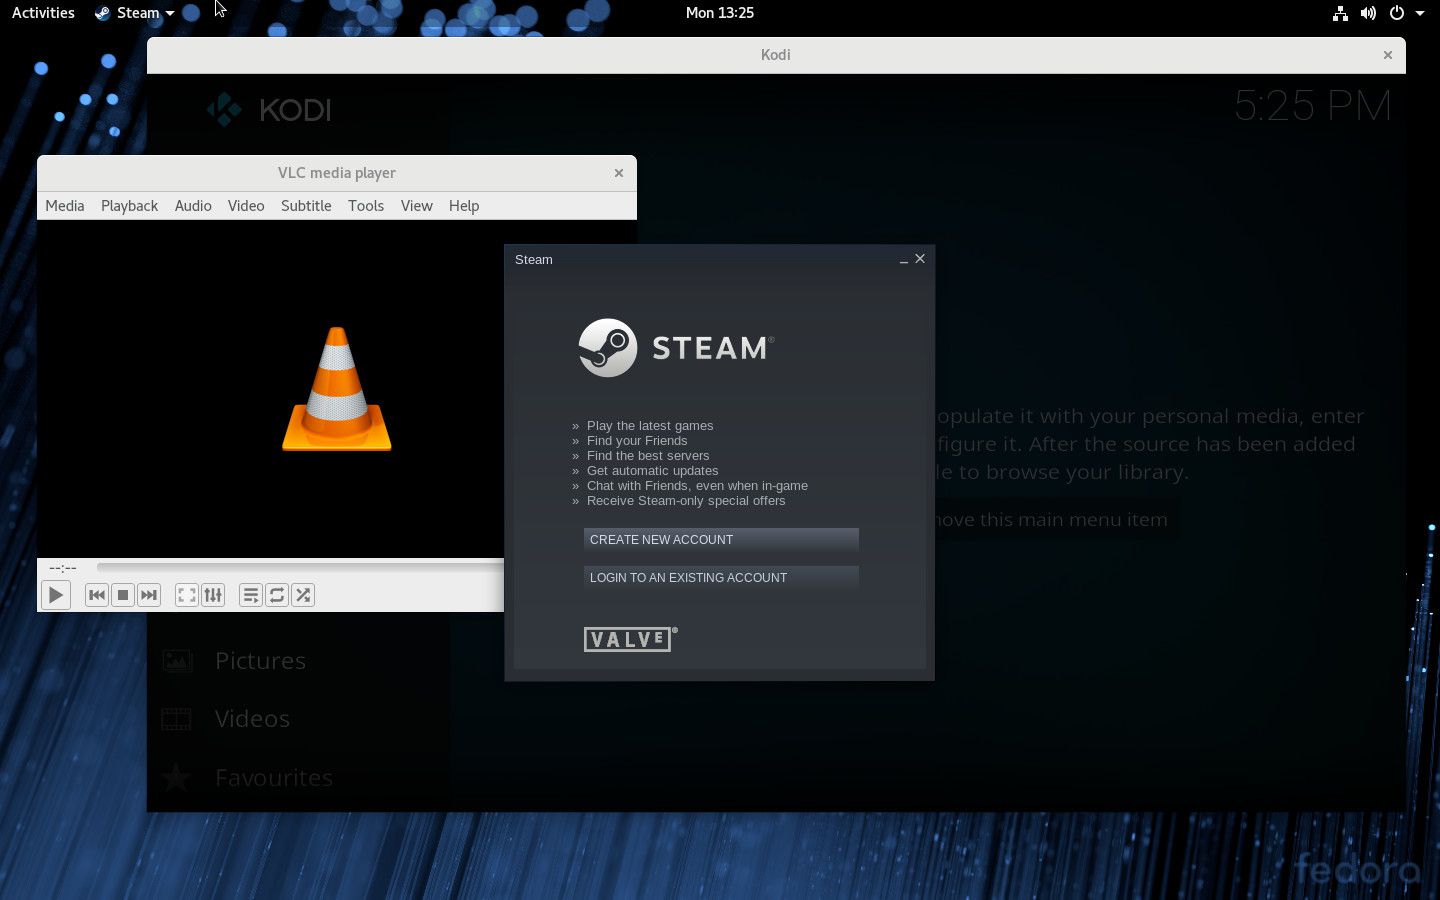This screenshot has width=1440, height=900.
Task: Skip to next track in VLC
Action: tap(149, 594)
